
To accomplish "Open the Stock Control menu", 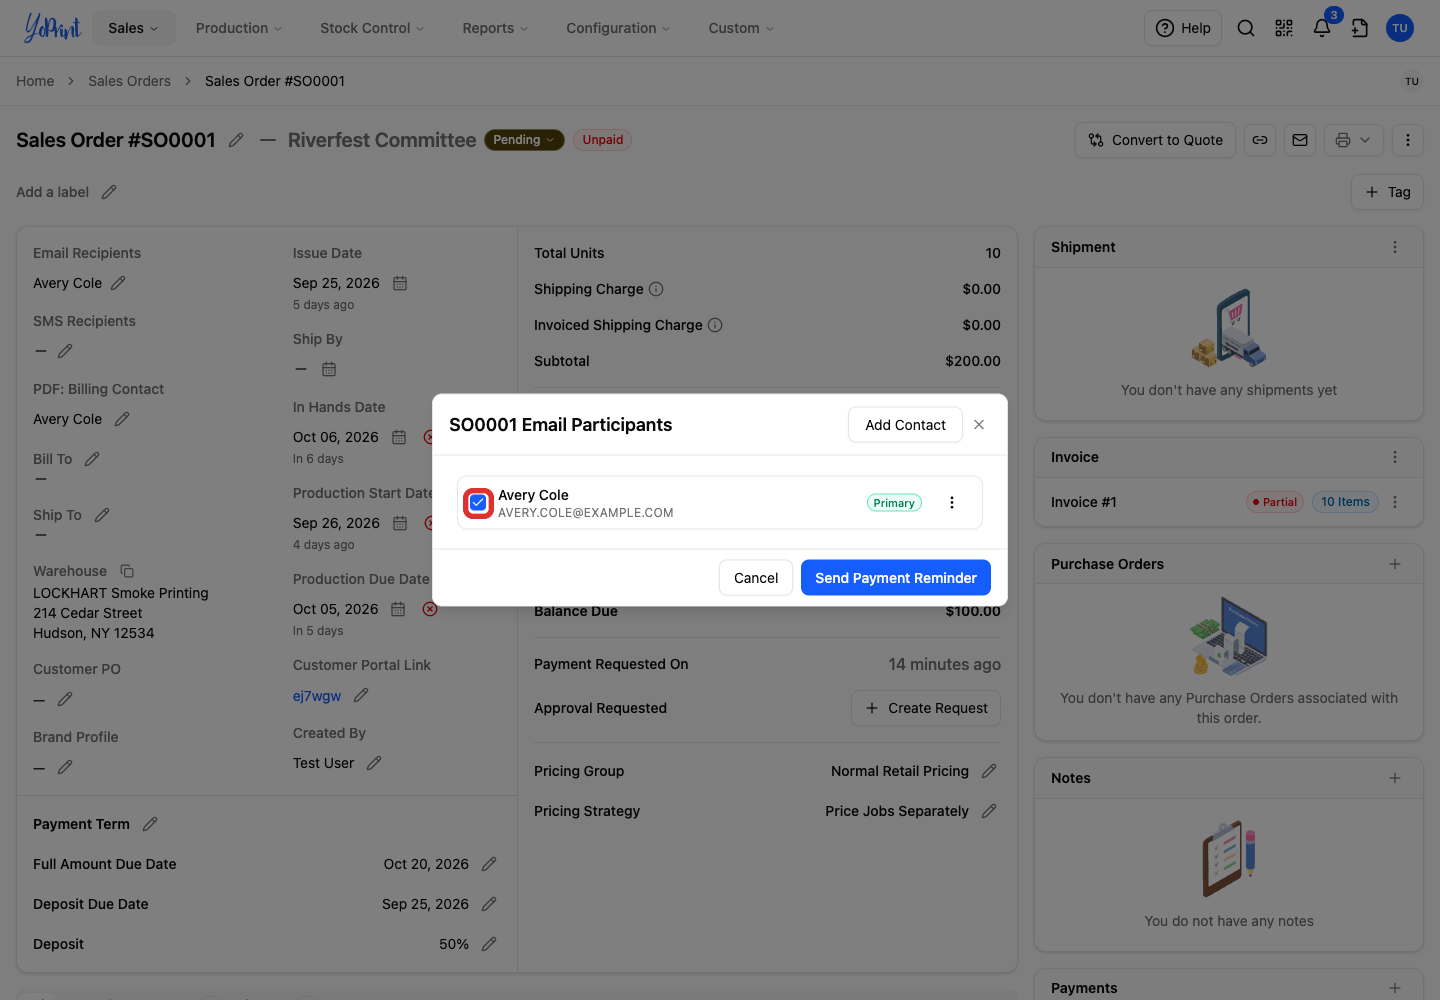I will point(372,28).
